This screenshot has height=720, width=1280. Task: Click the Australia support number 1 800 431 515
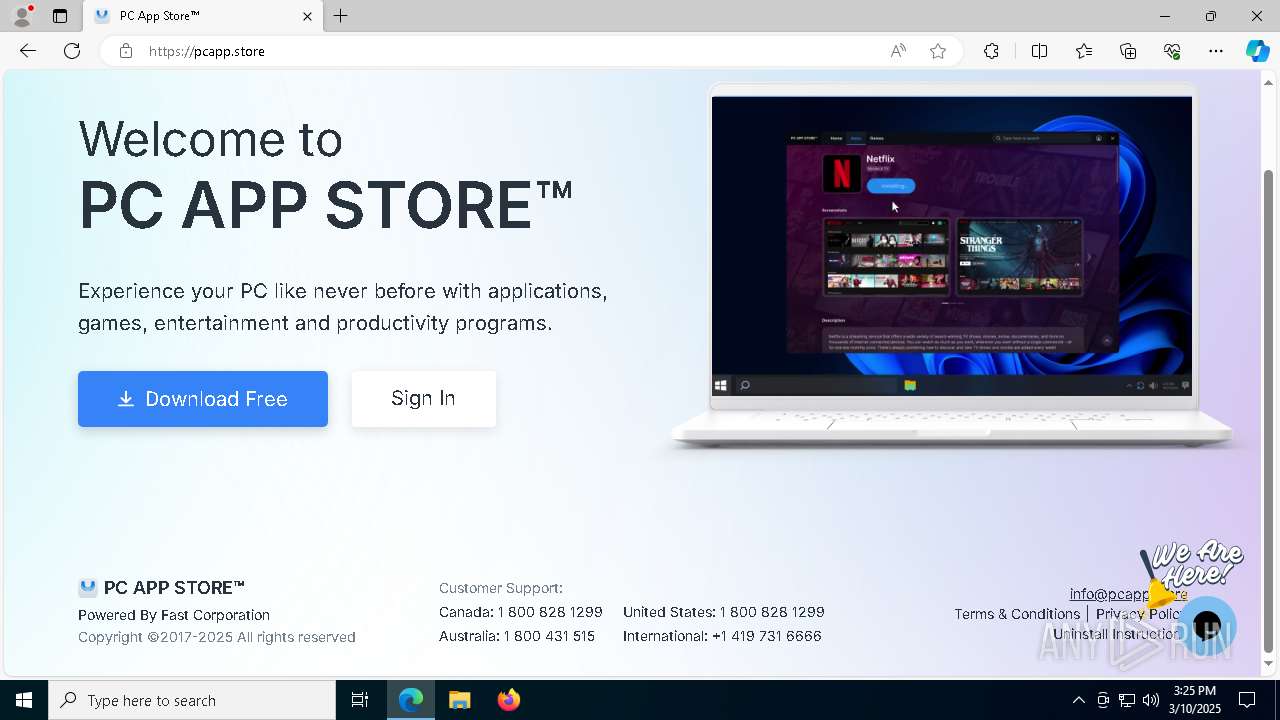(549, 636)
